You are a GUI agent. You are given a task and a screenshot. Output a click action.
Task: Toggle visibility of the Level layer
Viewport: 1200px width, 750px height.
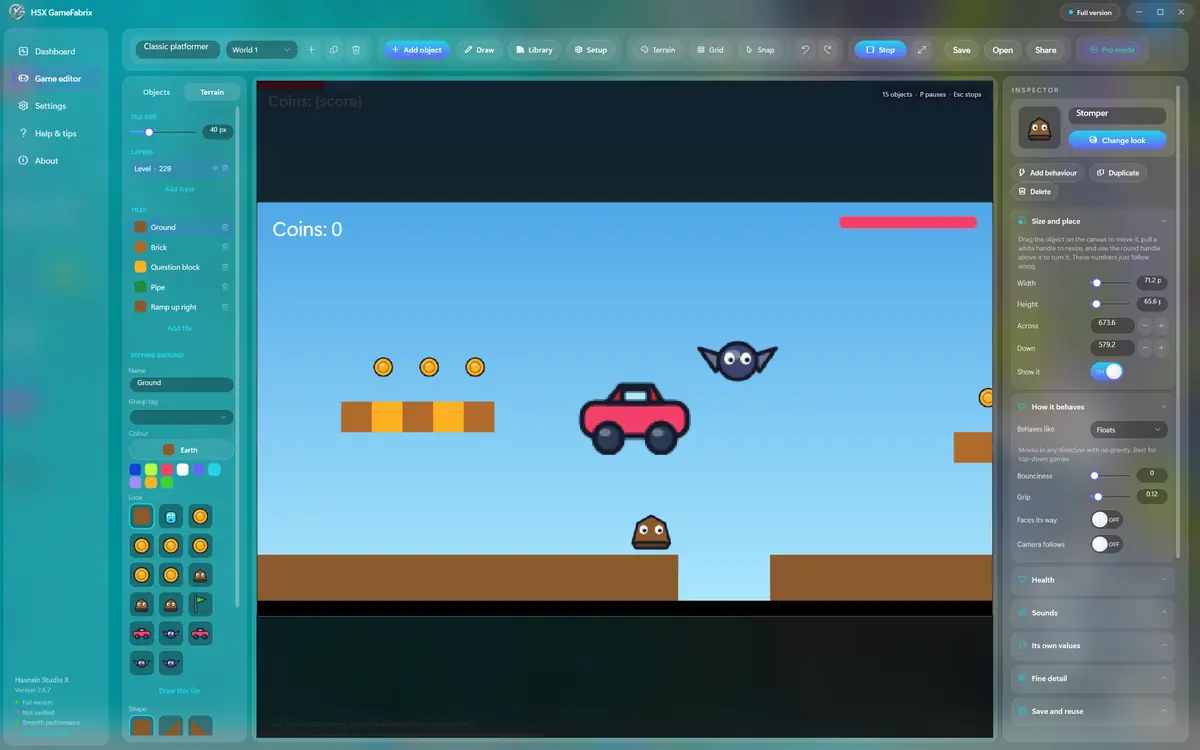point(215,168)
